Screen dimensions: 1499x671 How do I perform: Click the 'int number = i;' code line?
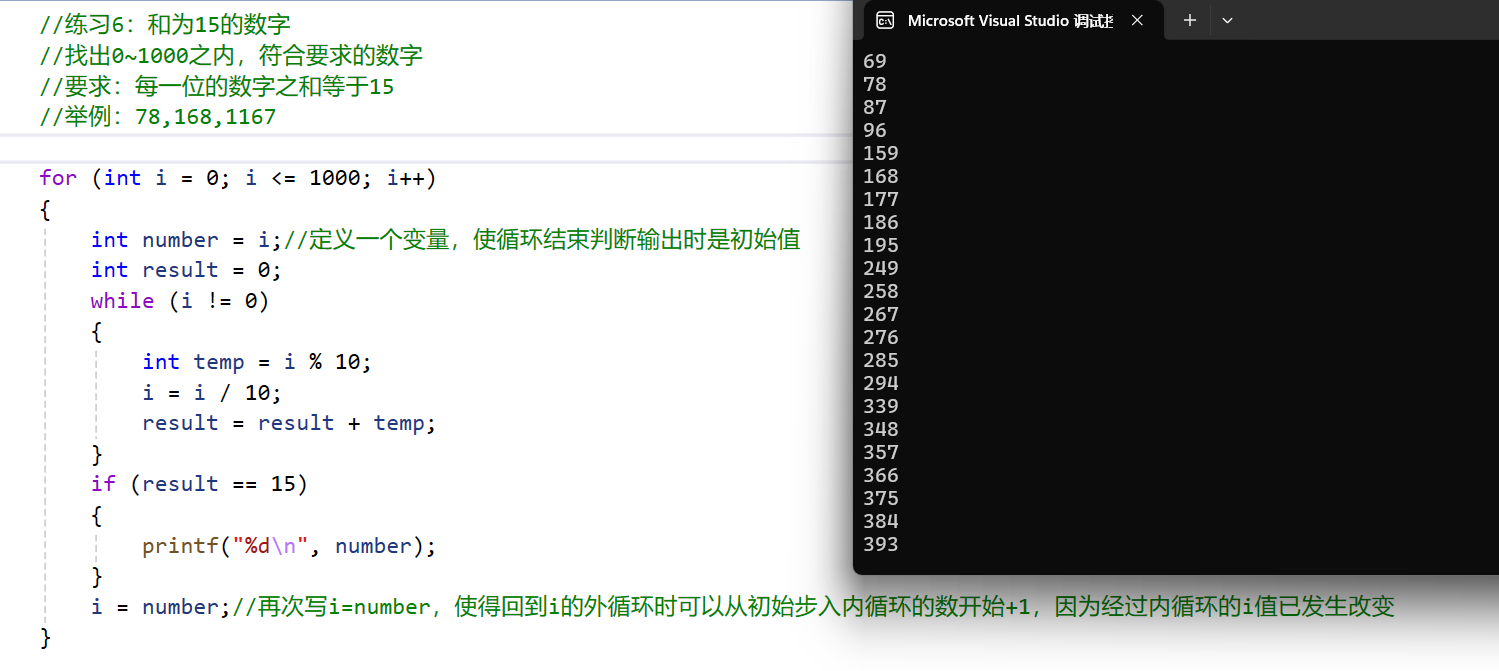(187, 240)
